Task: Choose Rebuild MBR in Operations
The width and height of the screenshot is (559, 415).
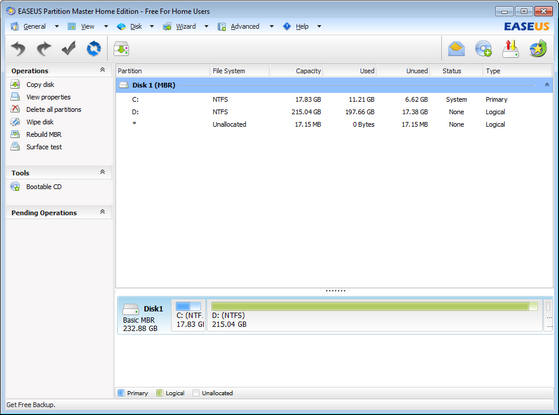Action: tap(44, 134)
